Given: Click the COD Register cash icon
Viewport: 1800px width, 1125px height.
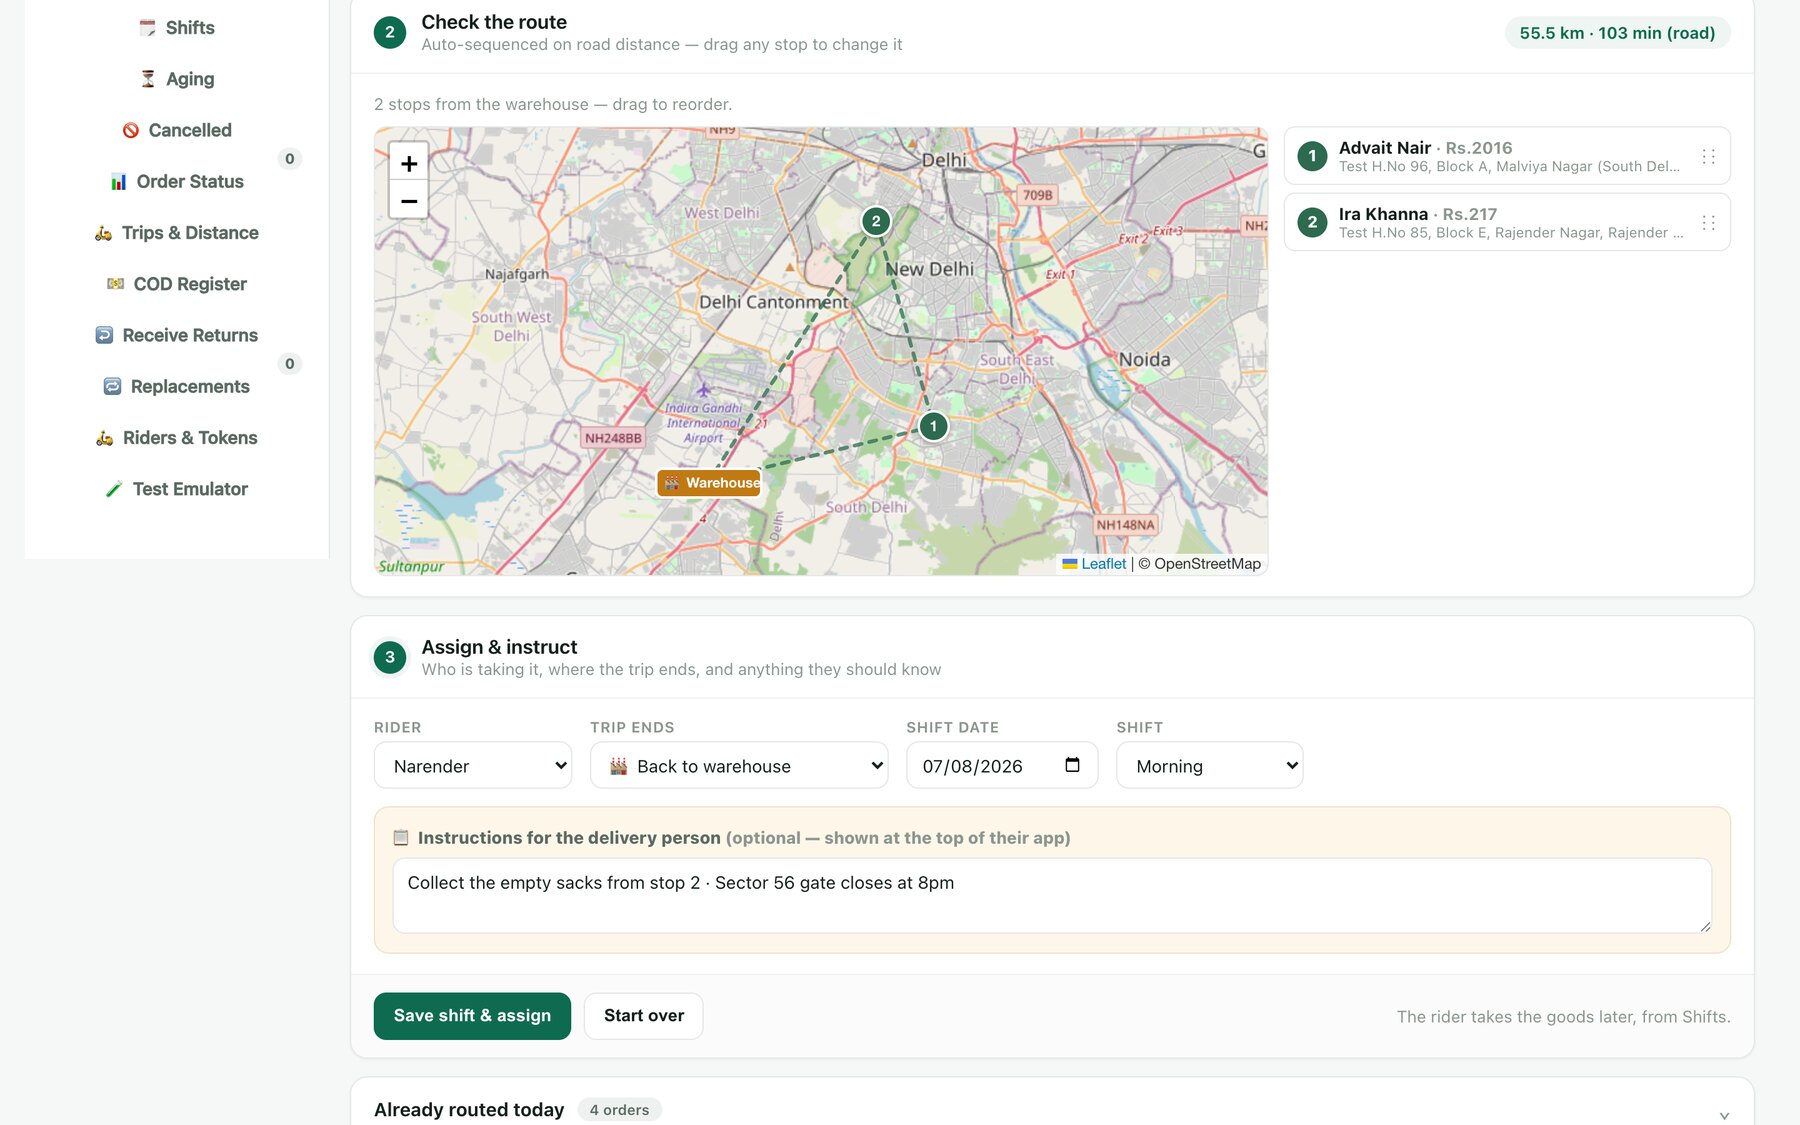Looking at the screenshot, I should 115,284.
